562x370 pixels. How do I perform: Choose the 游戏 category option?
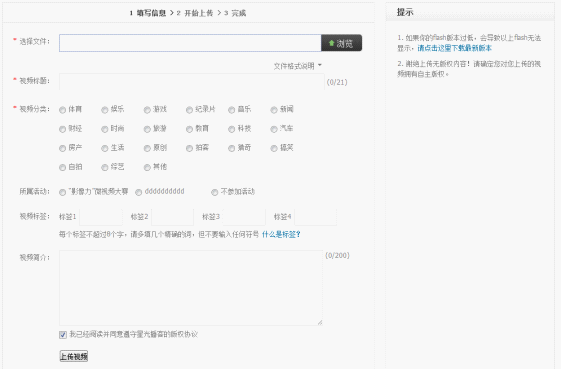(147, 110)
